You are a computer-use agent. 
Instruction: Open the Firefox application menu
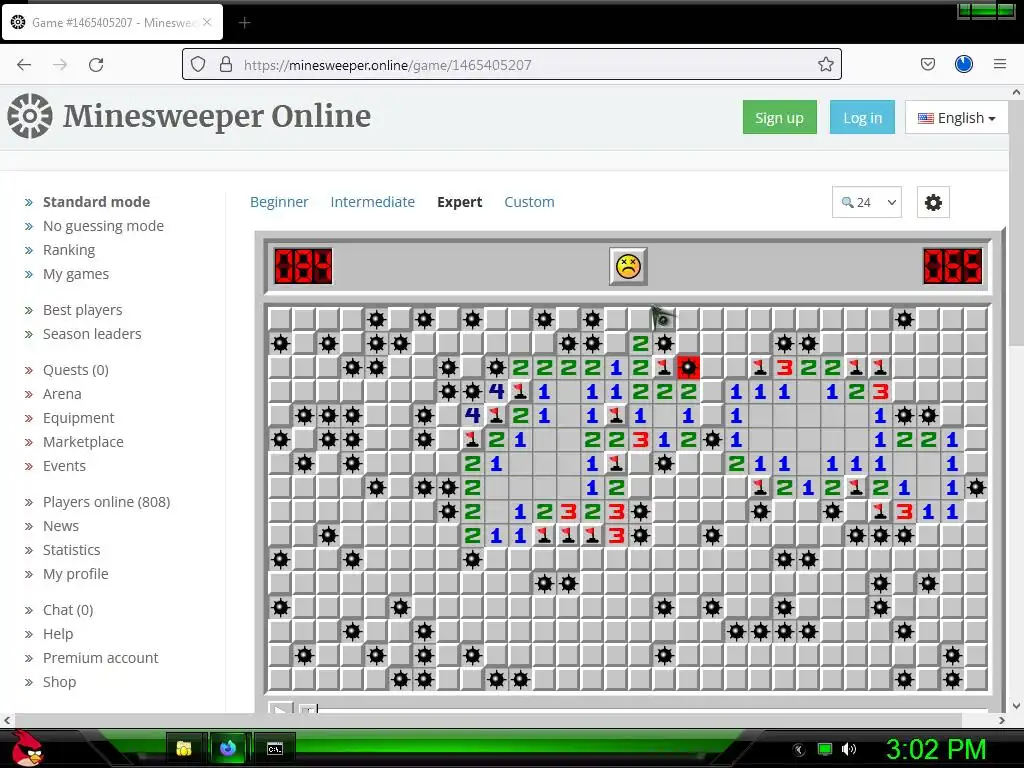[x=1000, y=64]
